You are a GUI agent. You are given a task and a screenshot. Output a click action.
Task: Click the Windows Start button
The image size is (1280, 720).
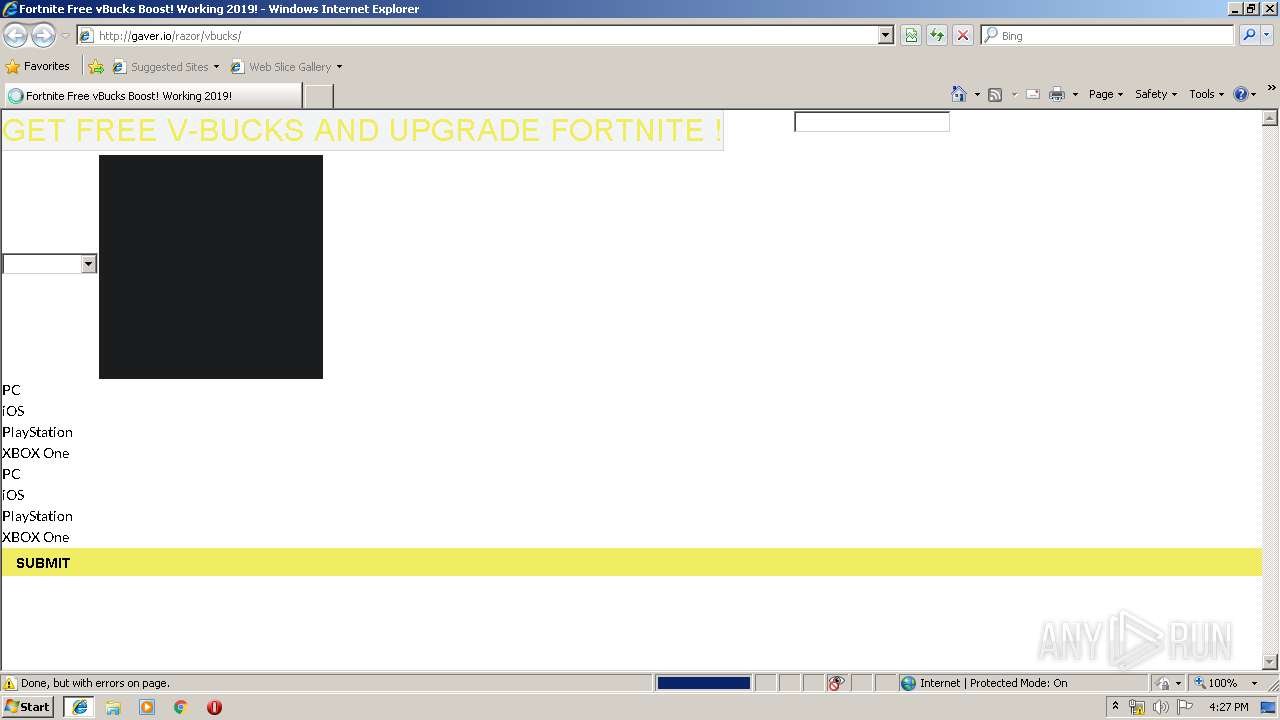point(28,707)
